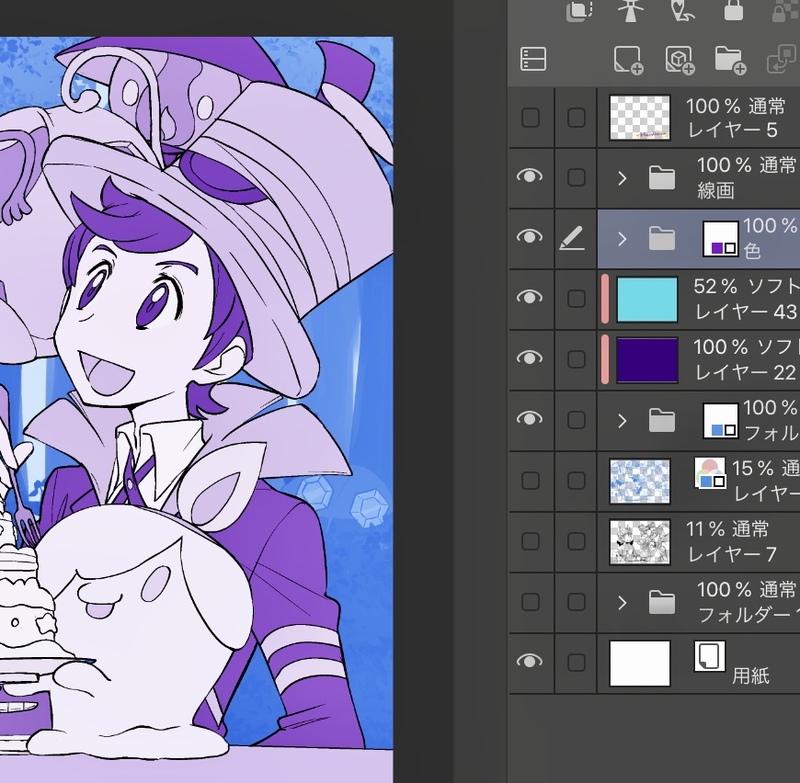Click blue layer color thumbnail of フォル folder
This screenshot has width=800, height=783.
point(720,421)
